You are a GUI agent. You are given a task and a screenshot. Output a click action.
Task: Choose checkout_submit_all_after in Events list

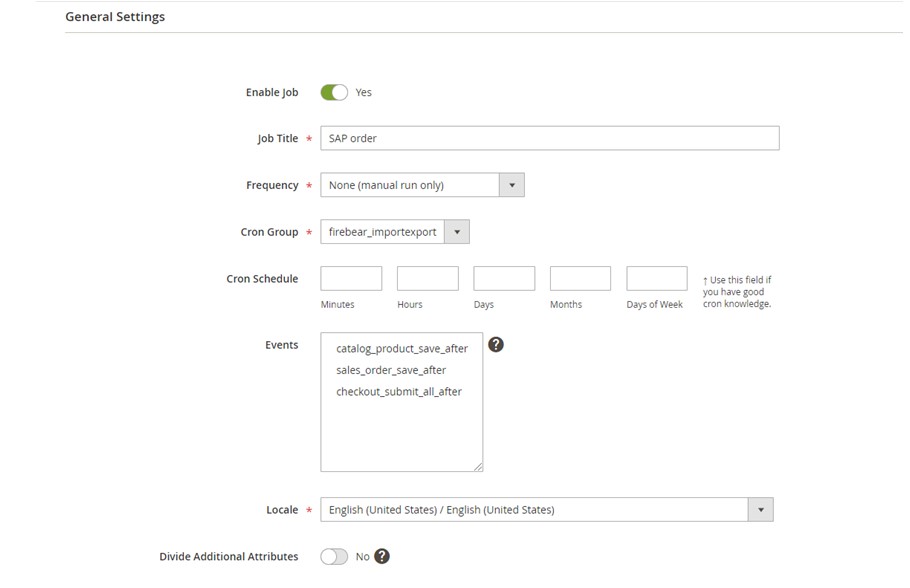[x=398, y=392]
